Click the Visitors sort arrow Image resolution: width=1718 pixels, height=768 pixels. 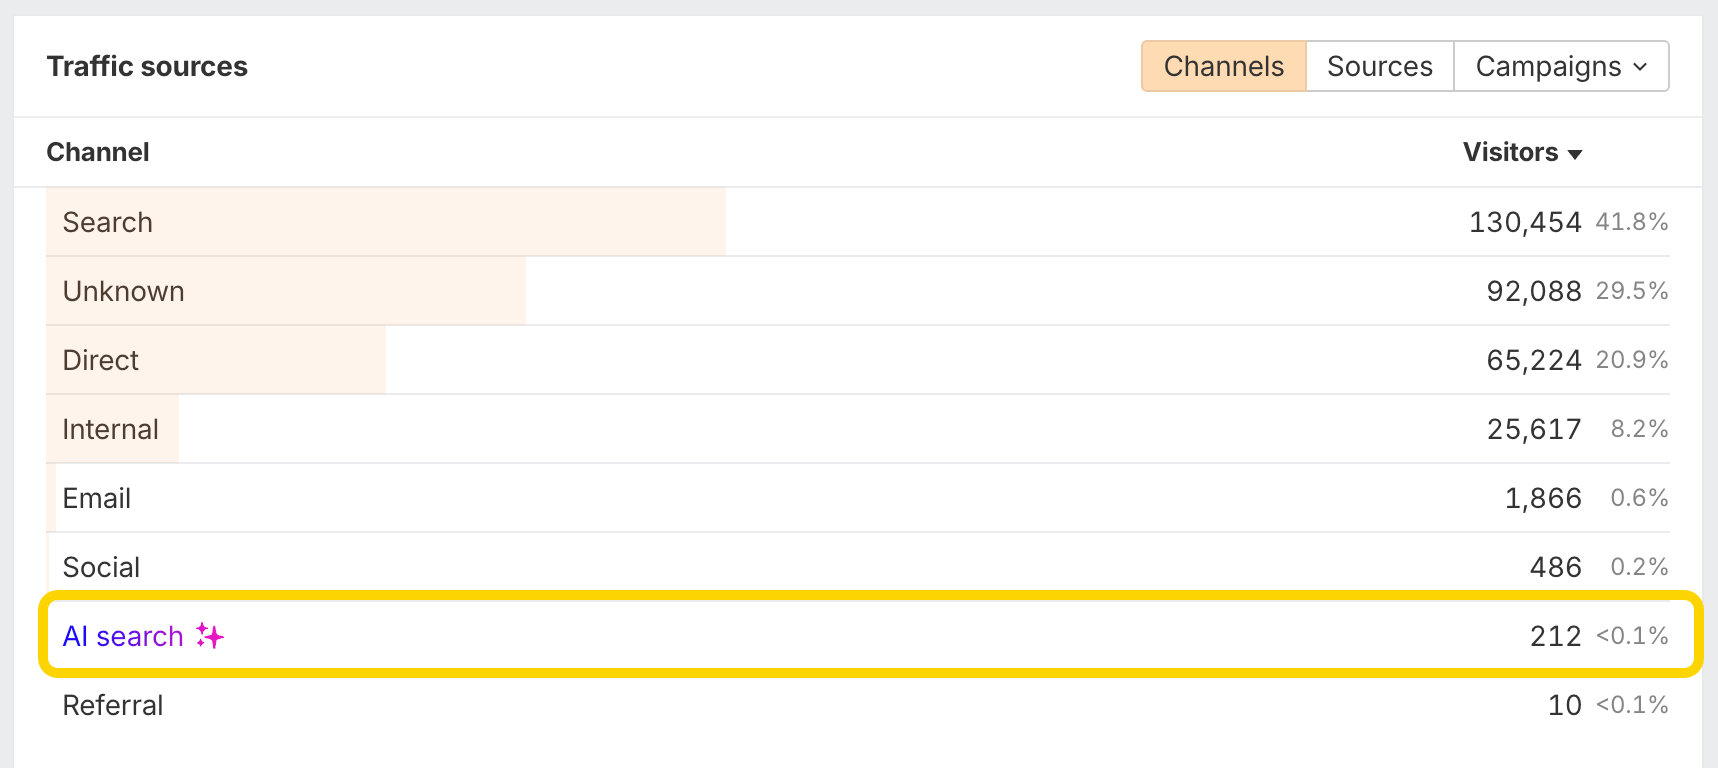pos(1575,153)
